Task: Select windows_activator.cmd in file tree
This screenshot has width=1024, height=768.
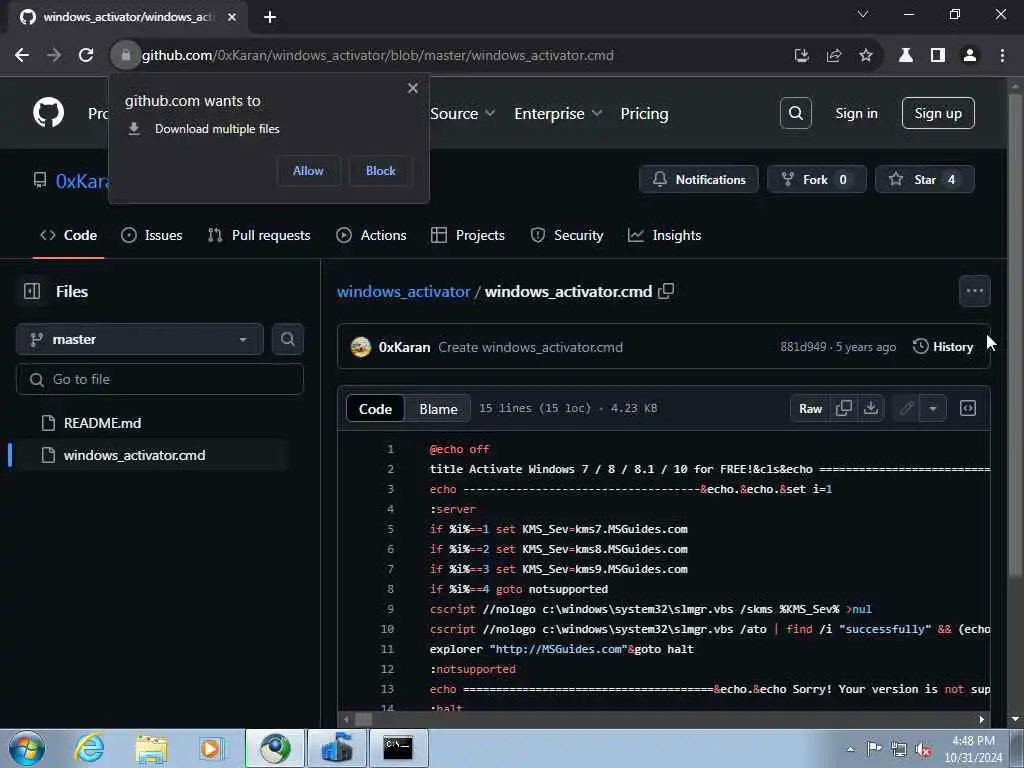Action: pyautogui.click(x=152, y=455)
